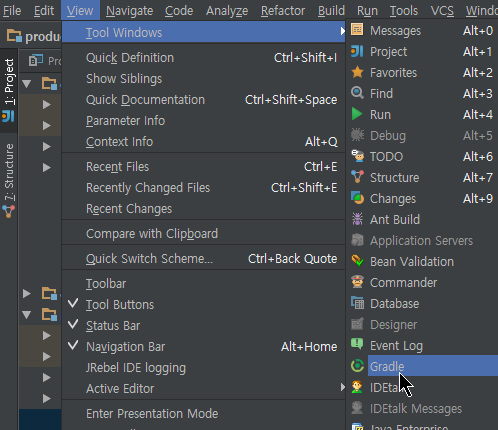This screenshot has width=498, height=430.
Task: Click the Ant Build icon
Action: (x=357, y=219)
